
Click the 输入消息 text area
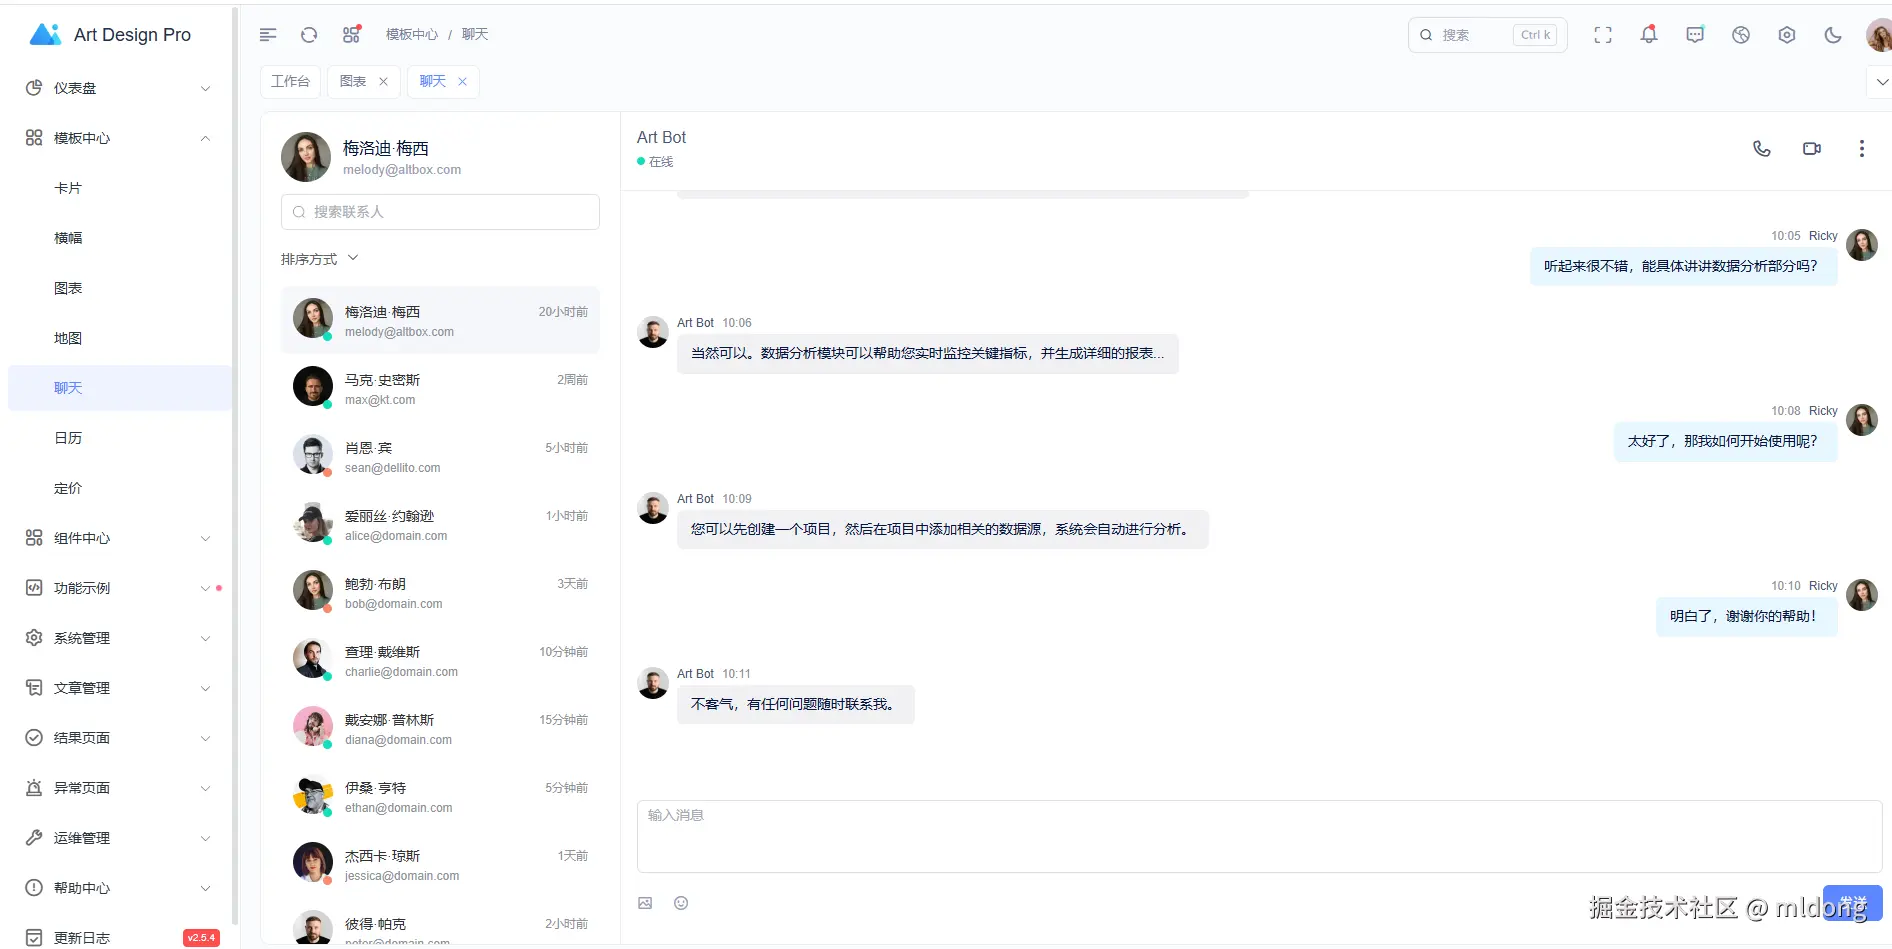click(1259, 836)
